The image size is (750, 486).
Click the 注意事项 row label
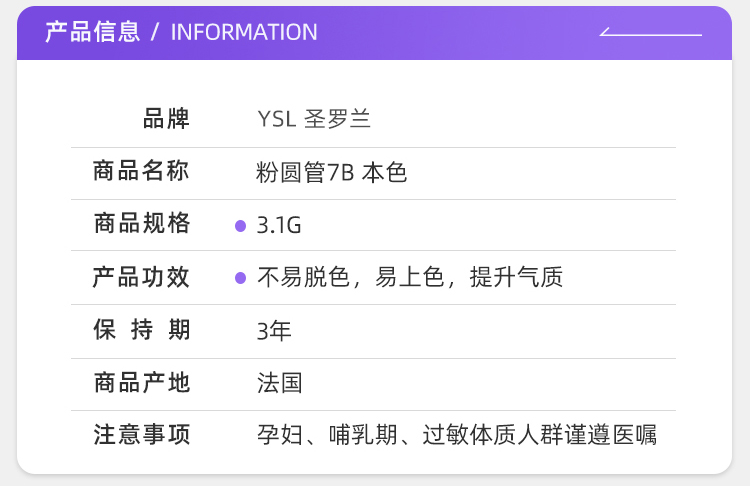(x=141, y=435)
